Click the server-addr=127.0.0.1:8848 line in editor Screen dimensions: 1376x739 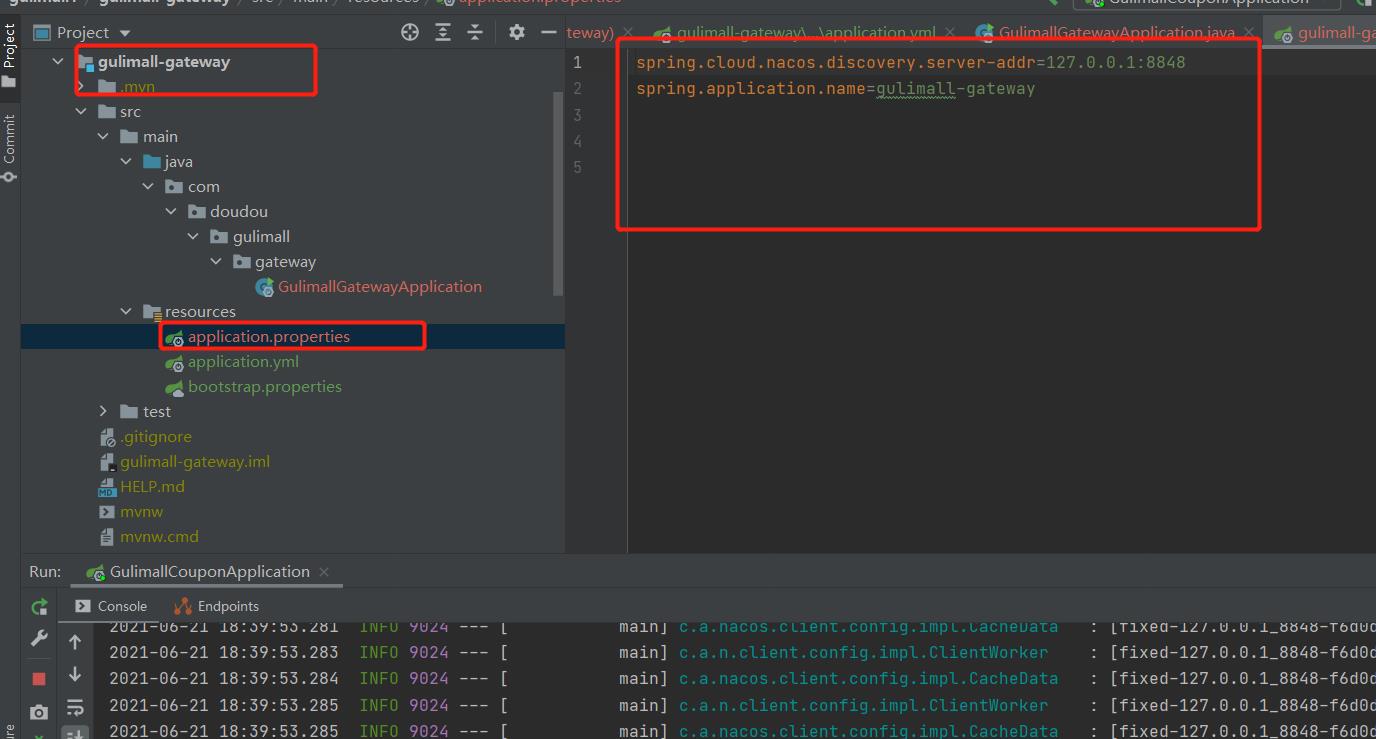click(910, 63)
